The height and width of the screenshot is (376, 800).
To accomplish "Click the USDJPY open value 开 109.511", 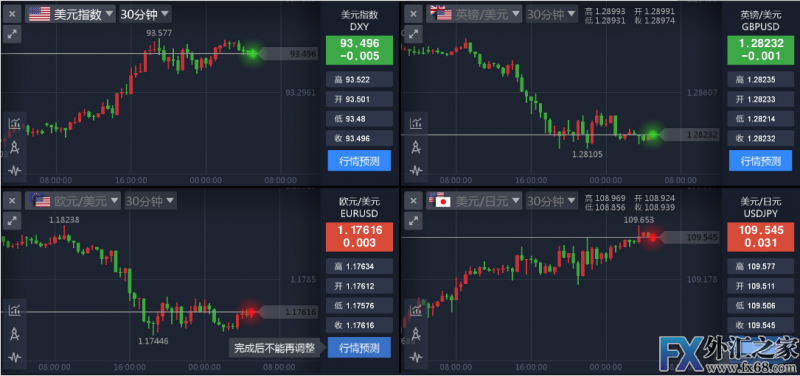I will pos(760,286).
